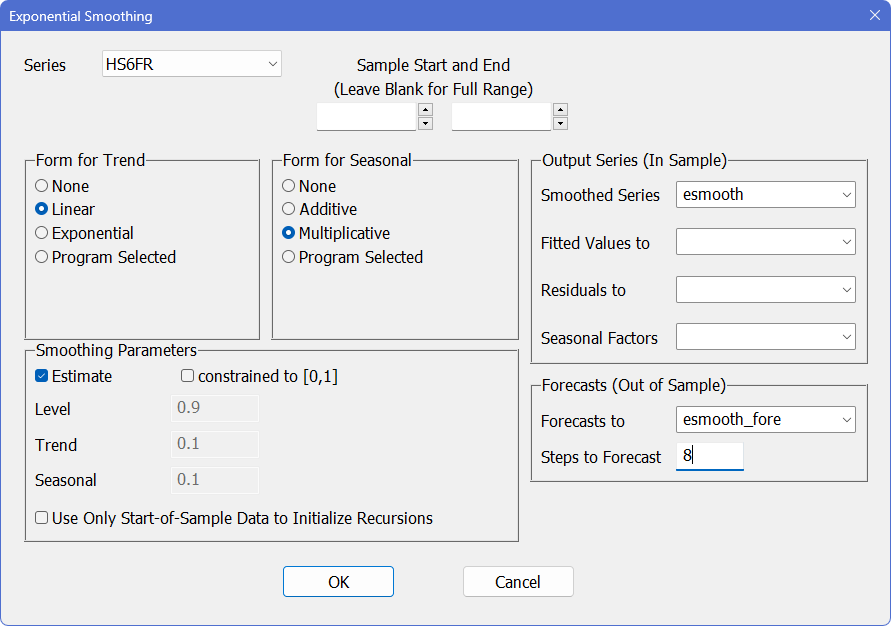Uncheck the Estimate checkbox
Screen dimensions: 891x626
[42, 376]
